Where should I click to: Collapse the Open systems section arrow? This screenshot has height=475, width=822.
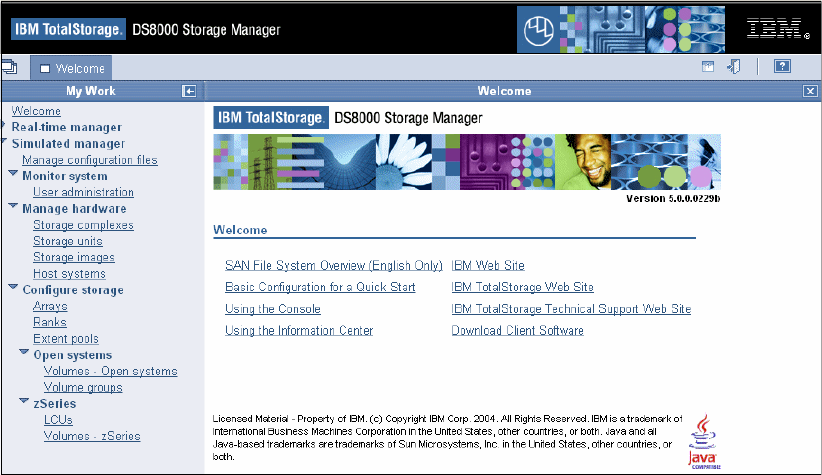pos(24,352)
